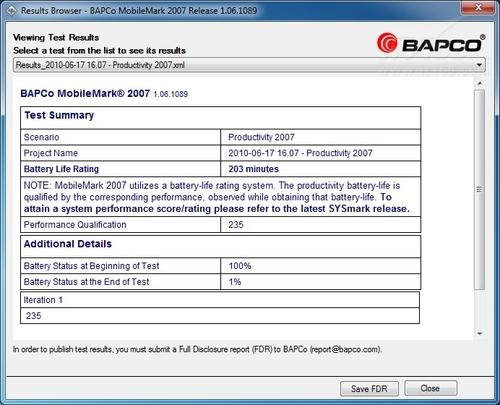This screenshot has height=405, width=500.
Task: Click the scrollbar down arrow
Action: [x=480, y=333]
